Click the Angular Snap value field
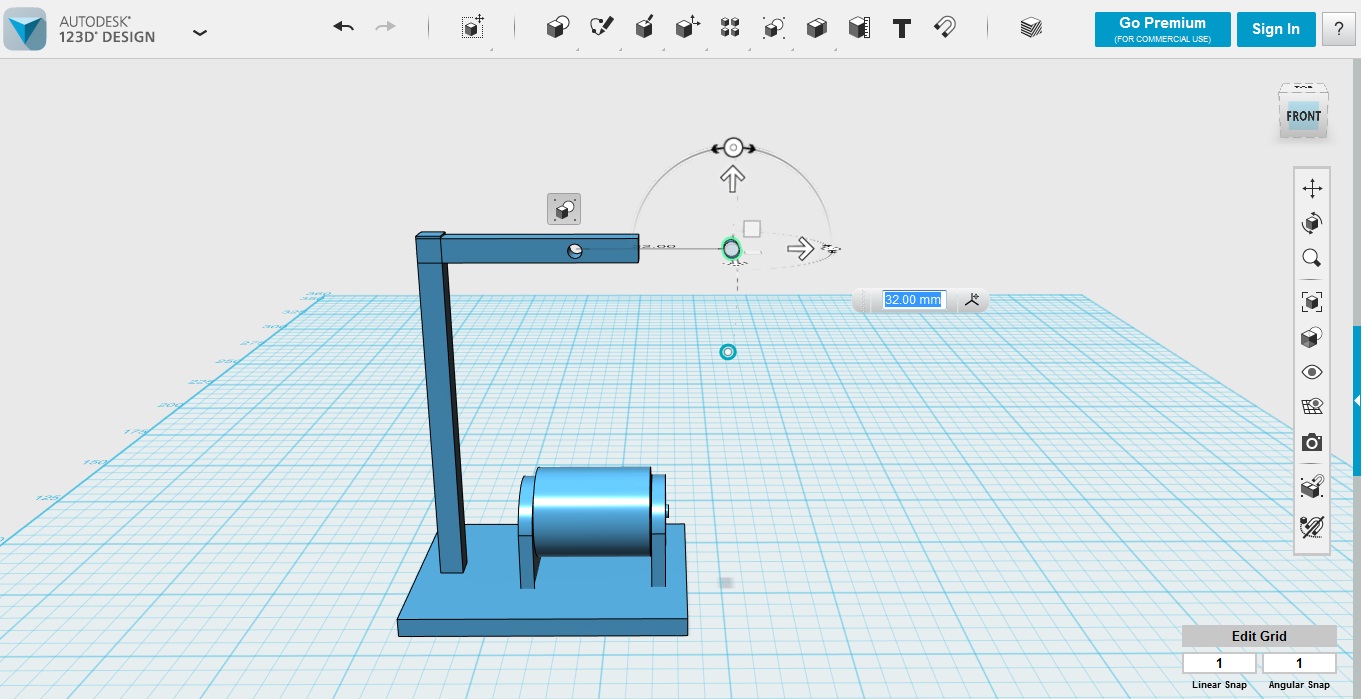 coord(1299,663)
